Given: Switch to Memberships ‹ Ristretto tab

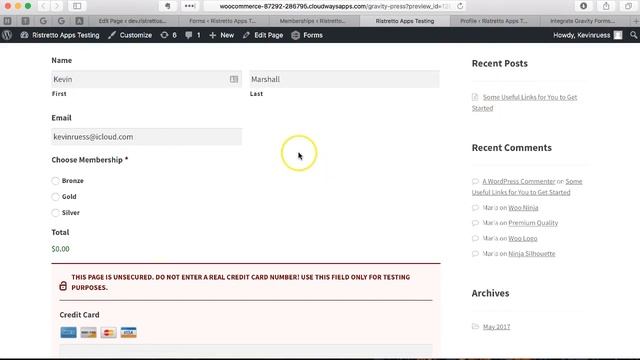Looking at the screenshot, I should pos(313,21).
